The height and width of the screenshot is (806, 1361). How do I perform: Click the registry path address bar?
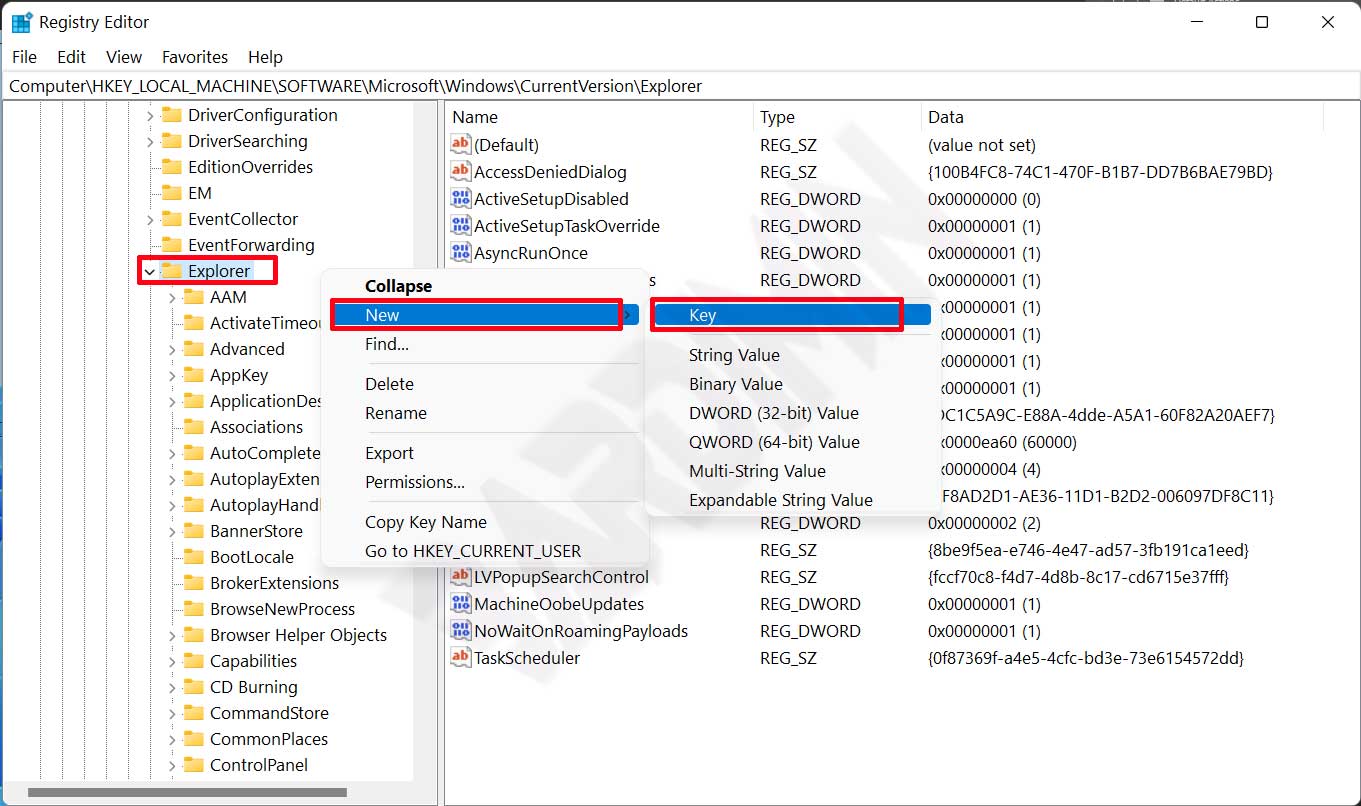click(x=680, y=86)
